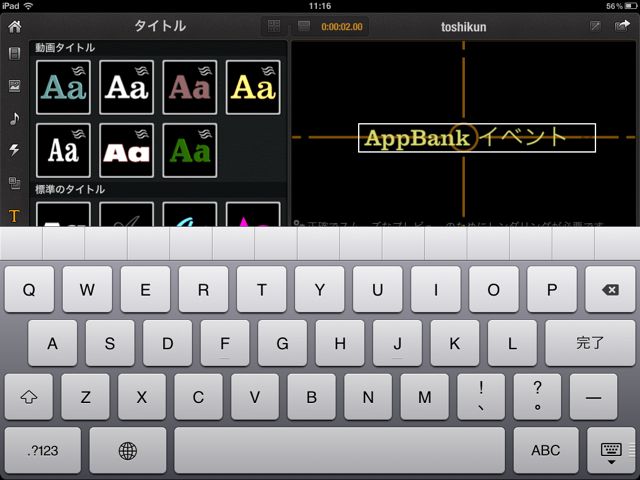Tap the L key
The width and height of the screenshot is (640, 480).
tap(512, 343)
